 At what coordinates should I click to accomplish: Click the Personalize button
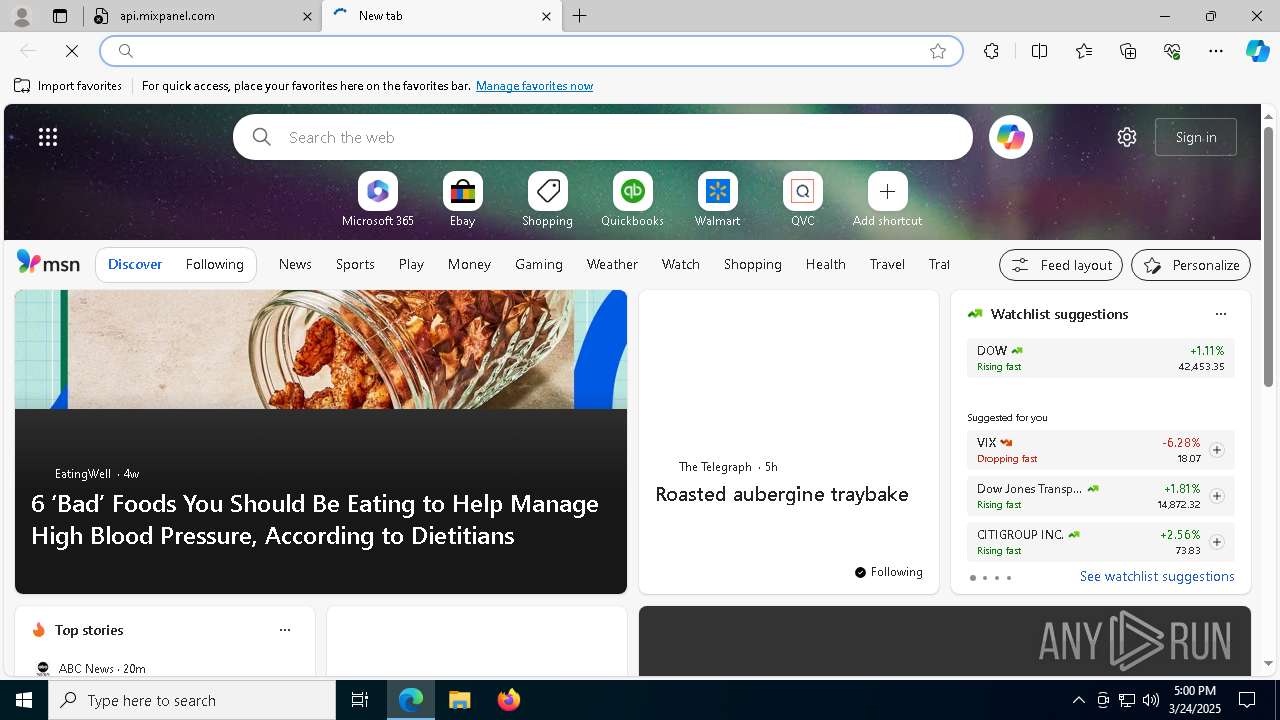pyautogui.click(x=1191, y=265)
